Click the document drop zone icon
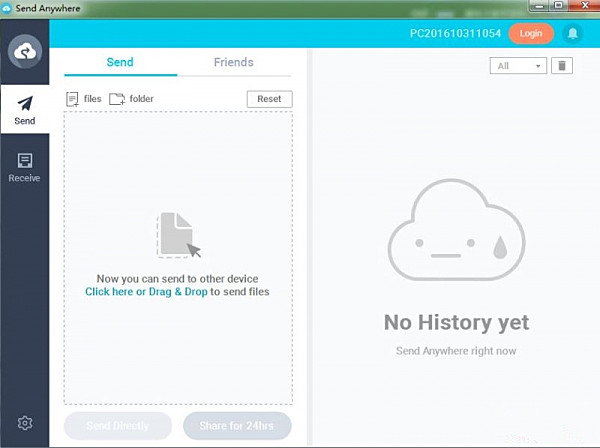The height and width of the screenshot is (448, 600). (x=178, y=235)
